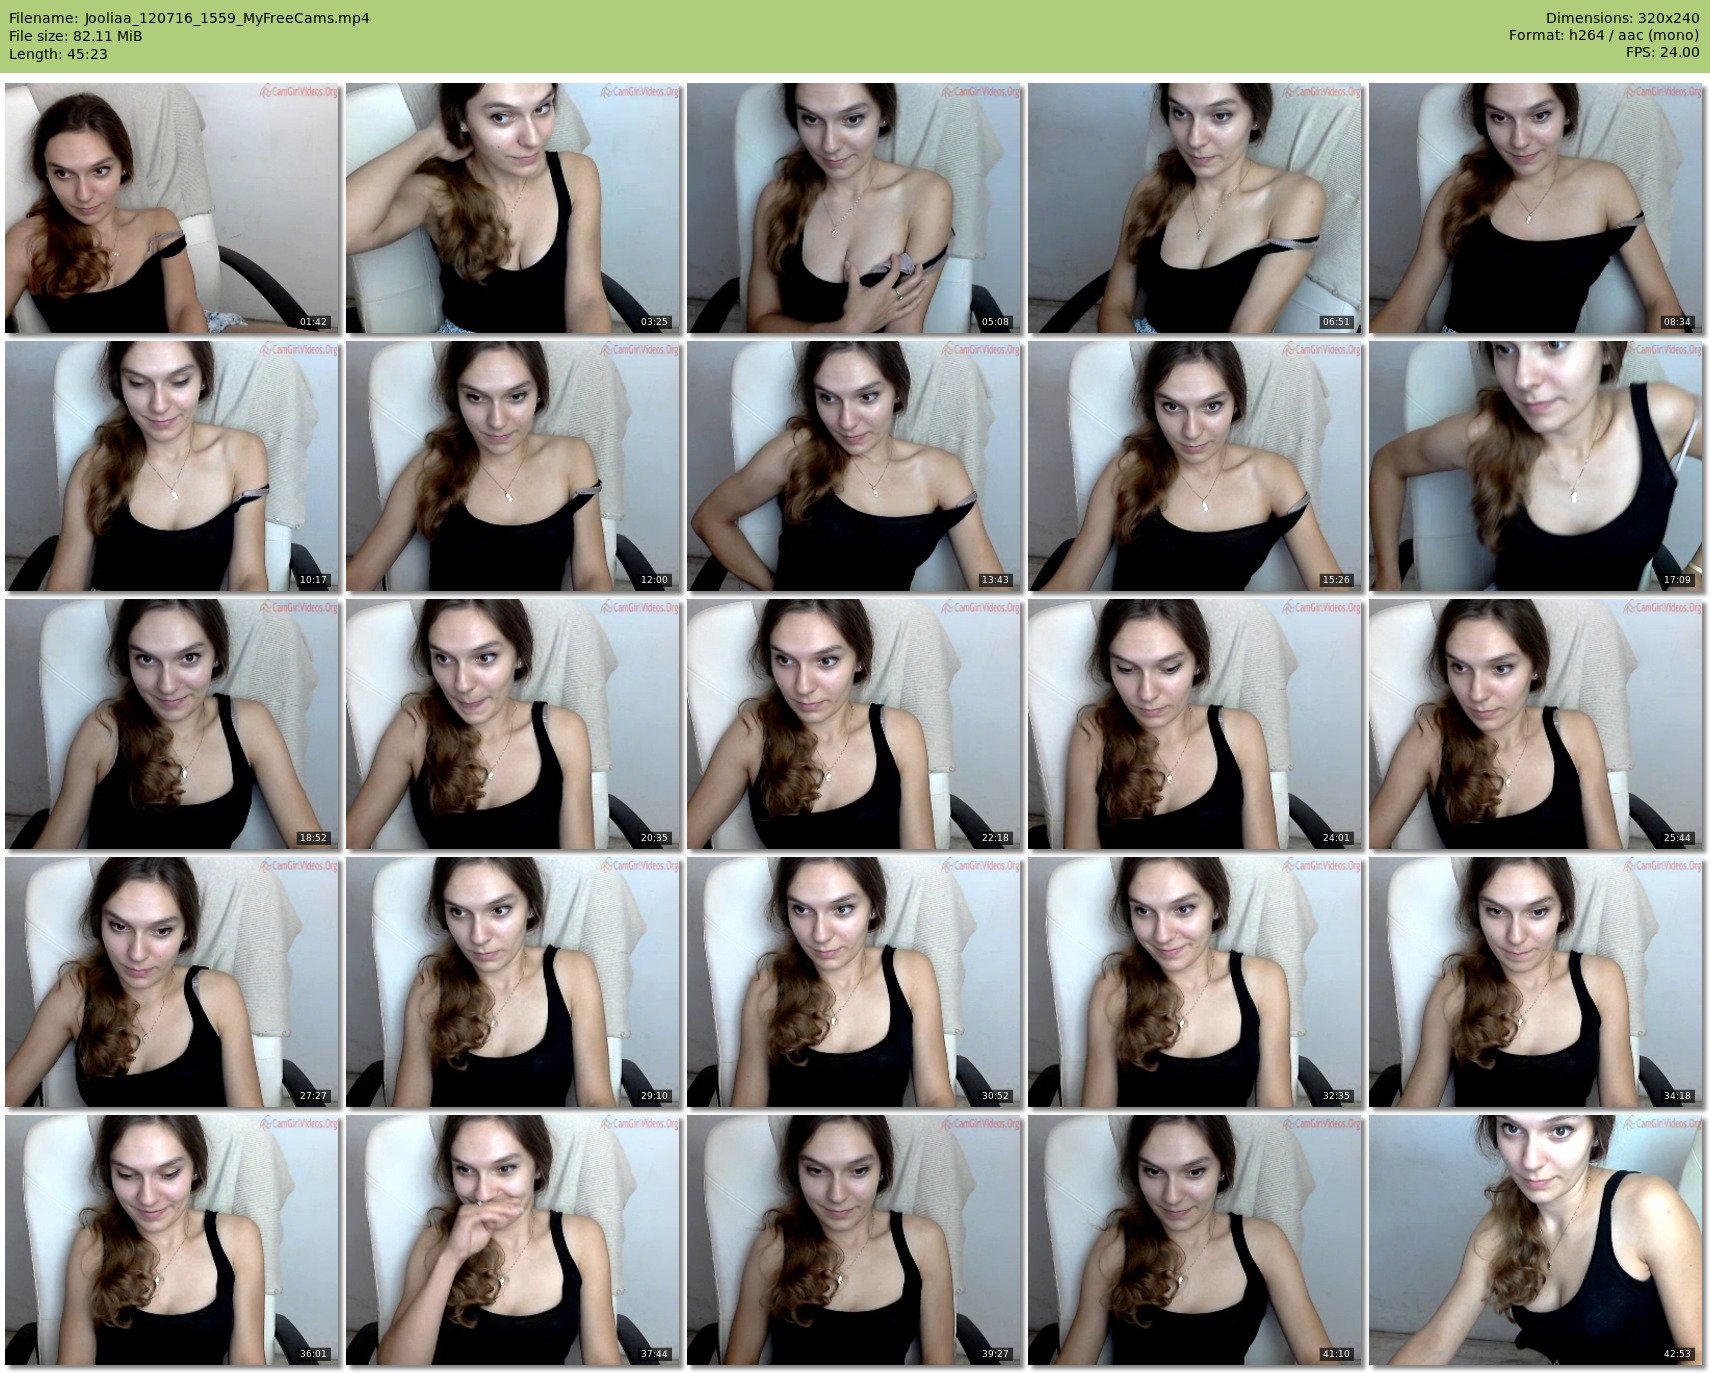Pick the thumbnail timestamped 30:52

tap(854, 982)
